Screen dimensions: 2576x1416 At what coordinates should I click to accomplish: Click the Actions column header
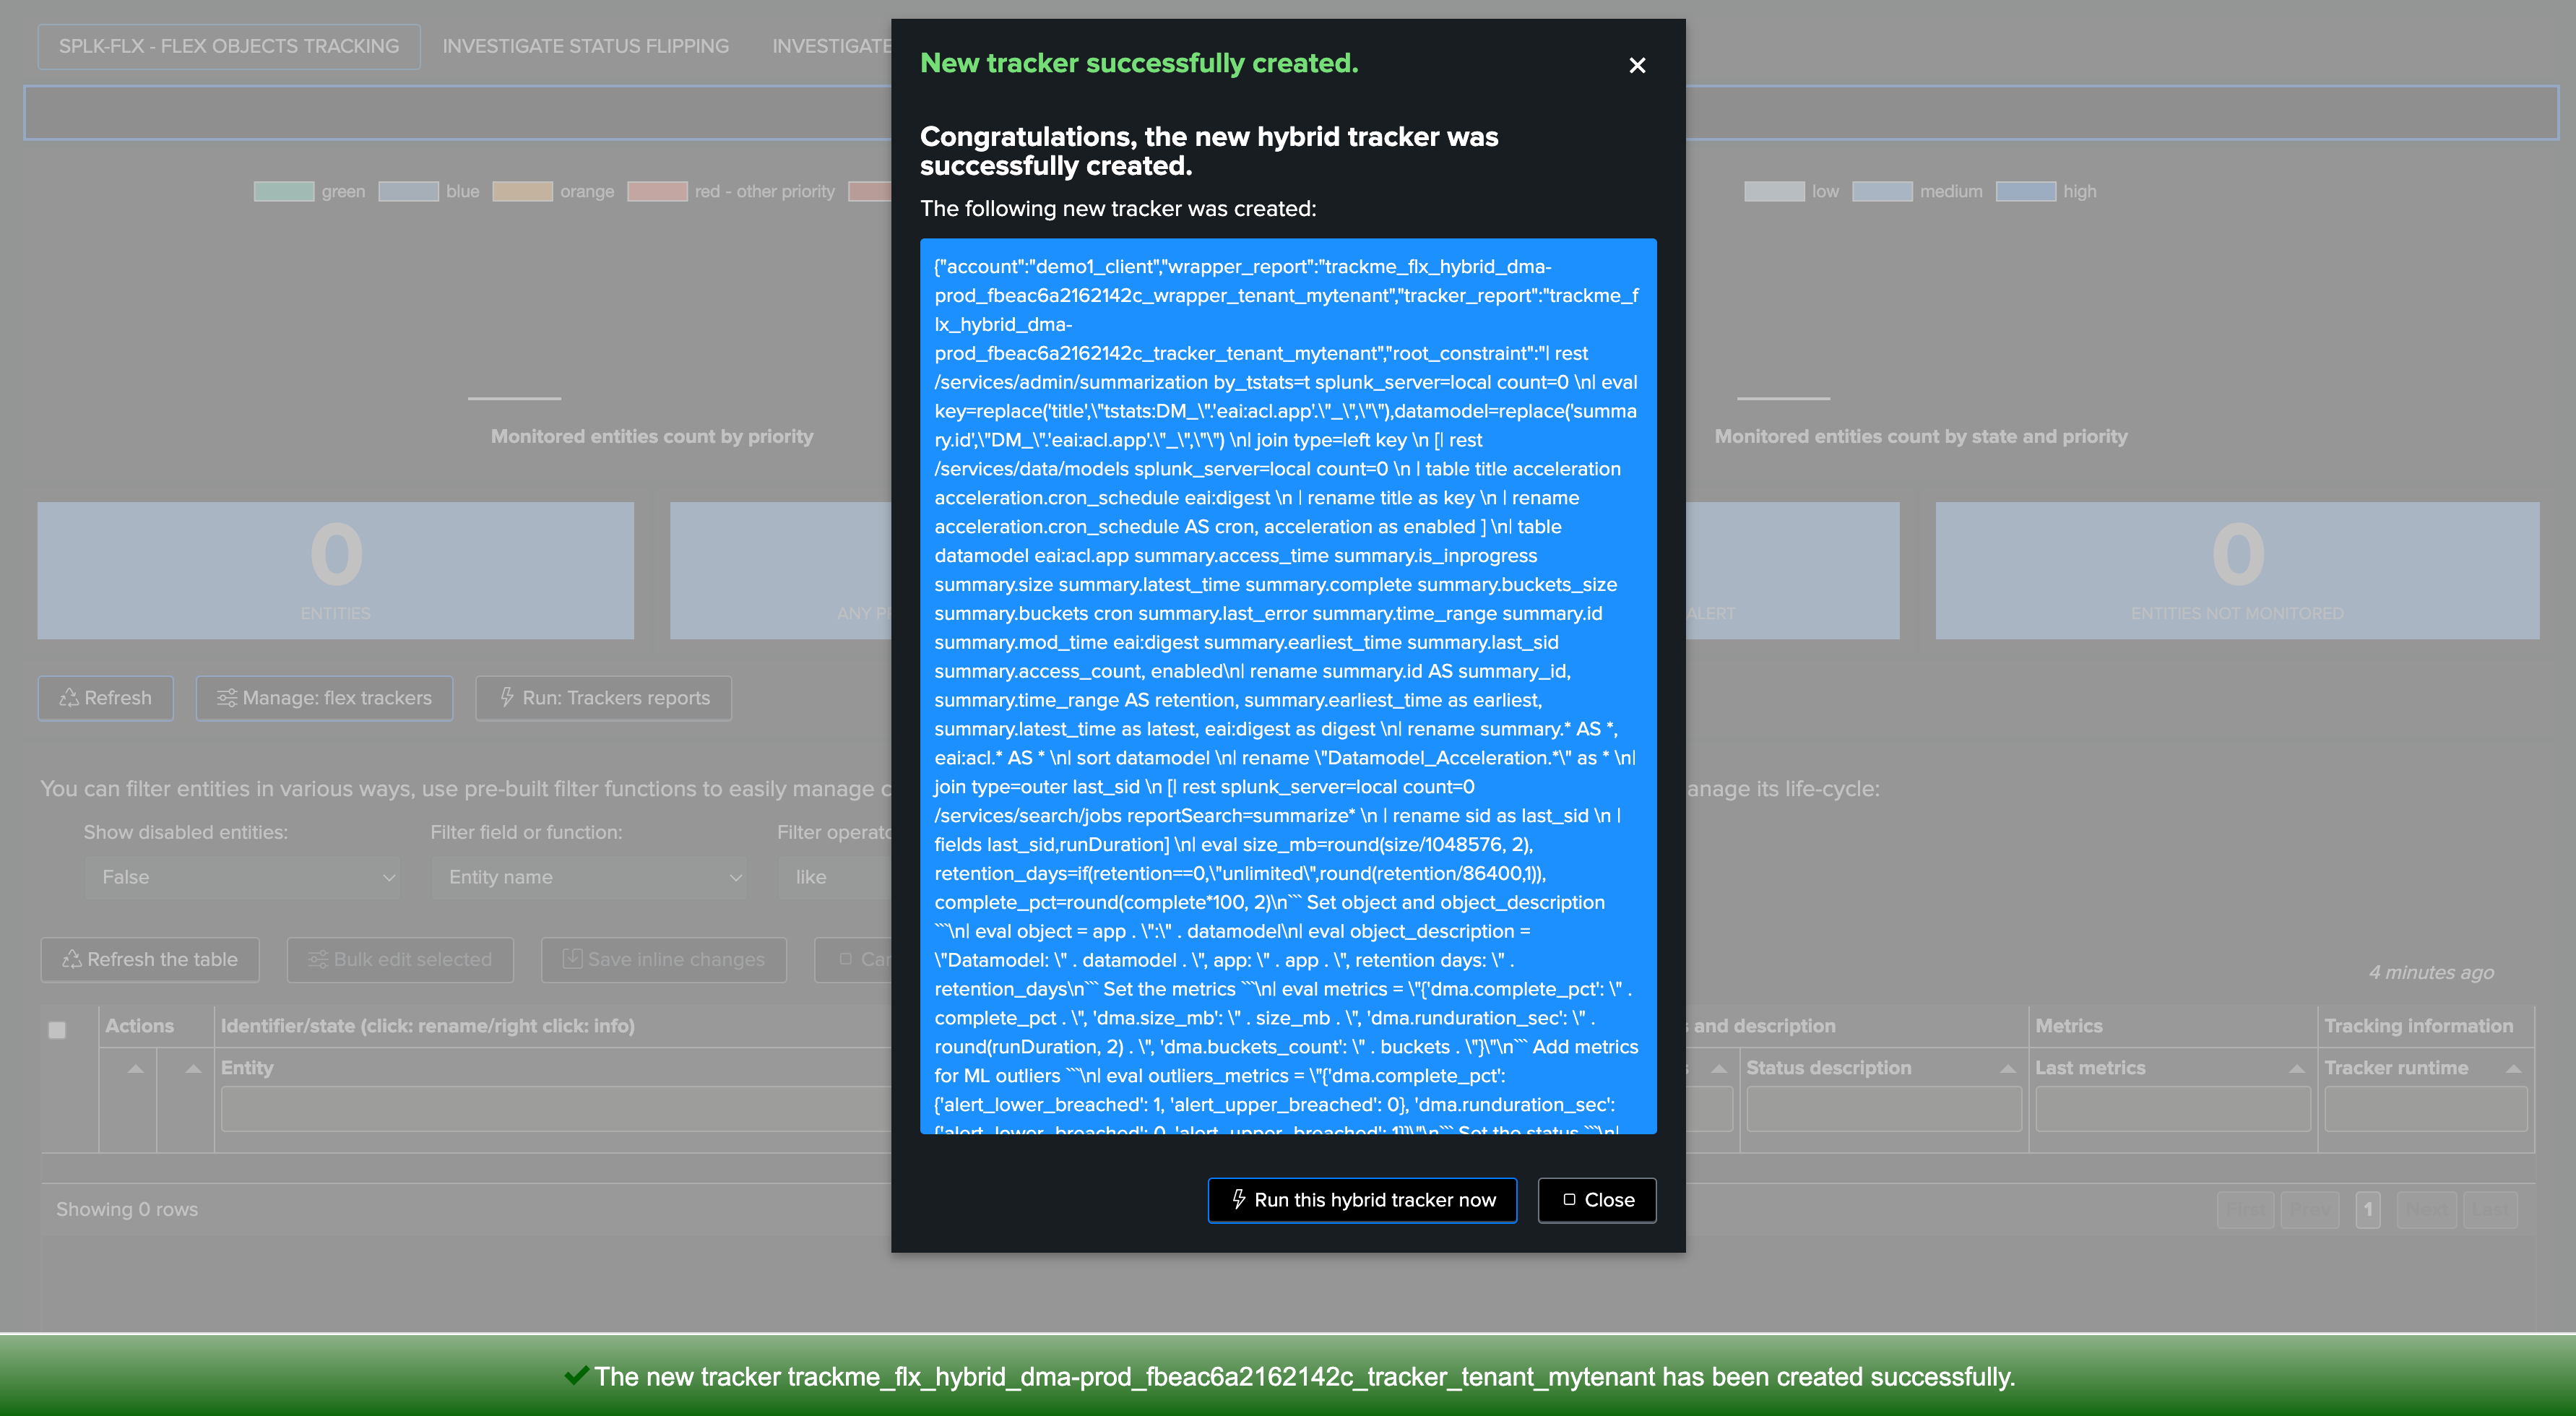coord(139,1026)
